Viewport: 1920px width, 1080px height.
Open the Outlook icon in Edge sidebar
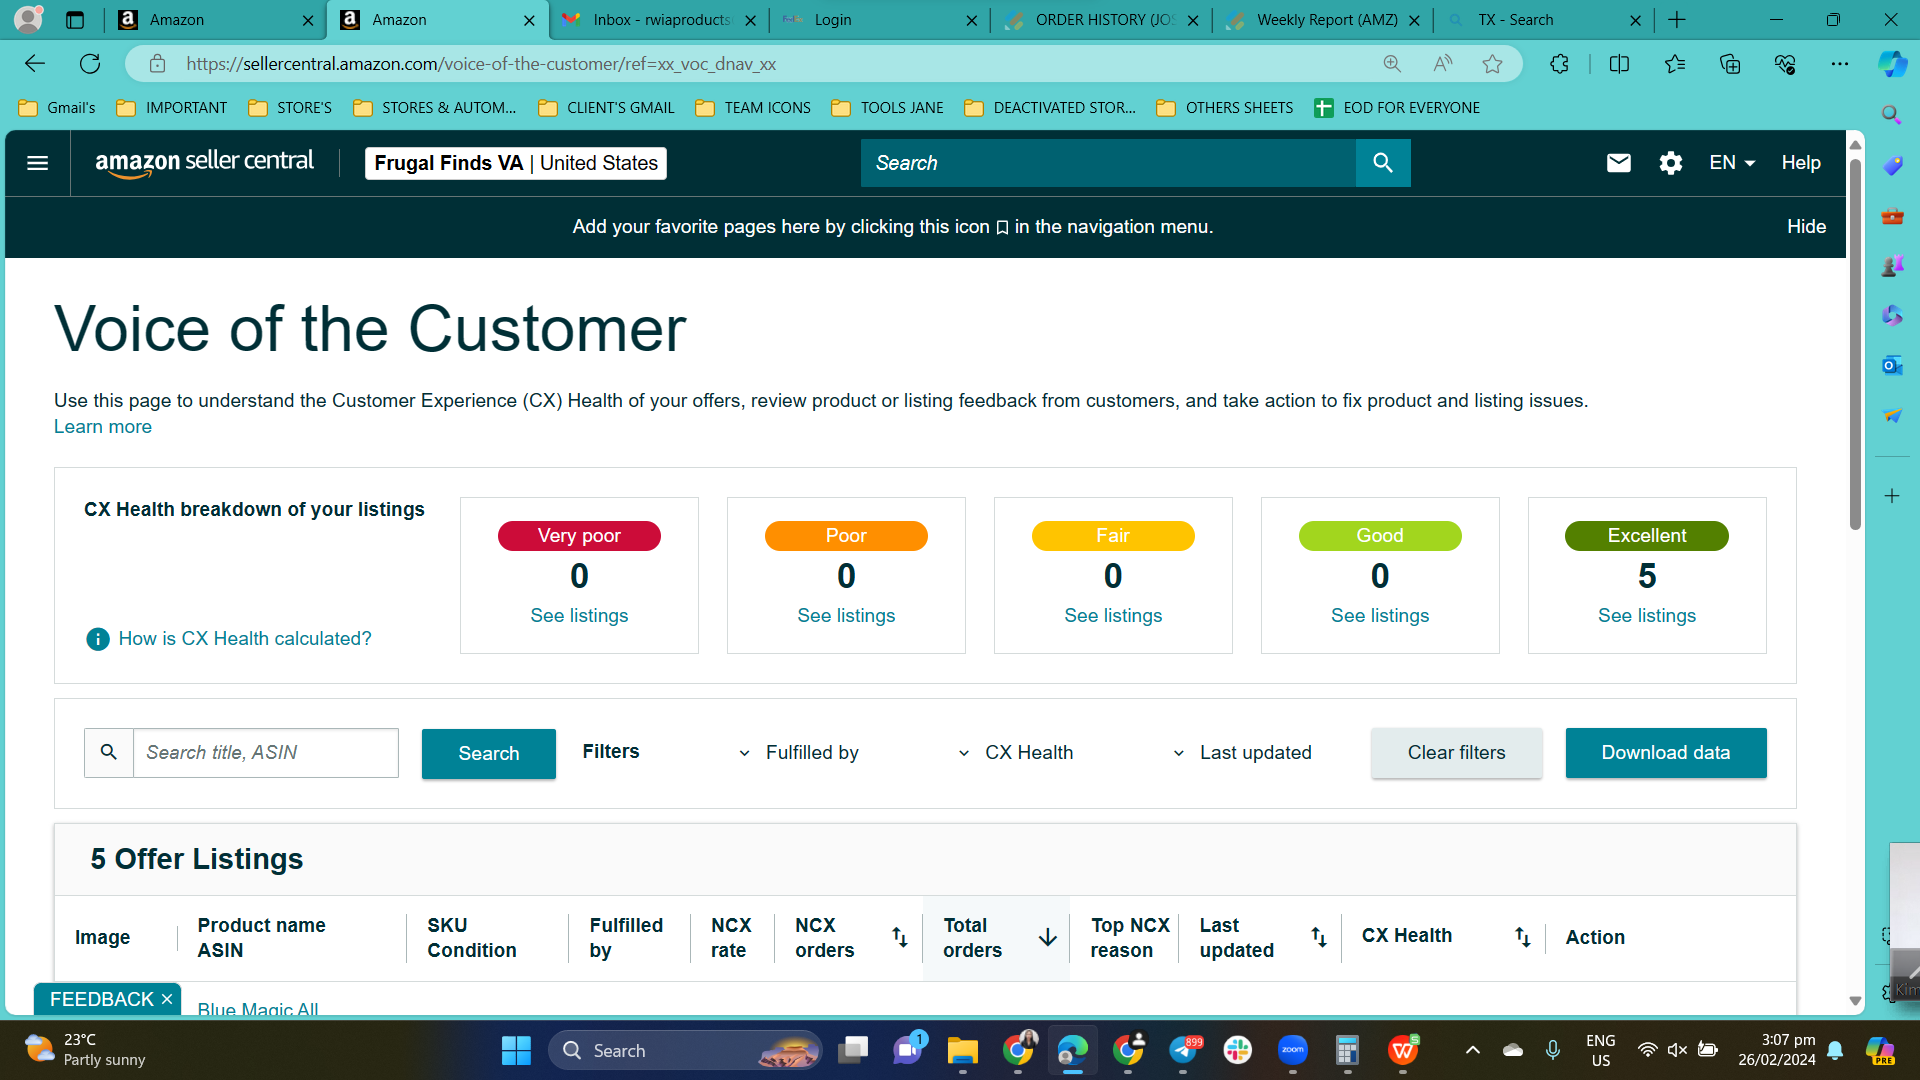[x=1892, y=366]
